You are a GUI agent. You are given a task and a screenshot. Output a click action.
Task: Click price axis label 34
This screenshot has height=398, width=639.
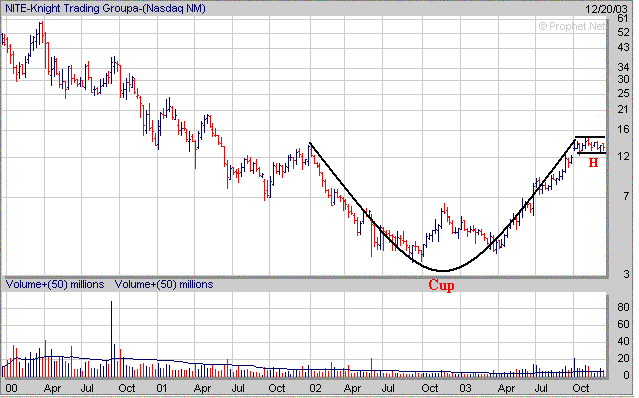point(623,67)
